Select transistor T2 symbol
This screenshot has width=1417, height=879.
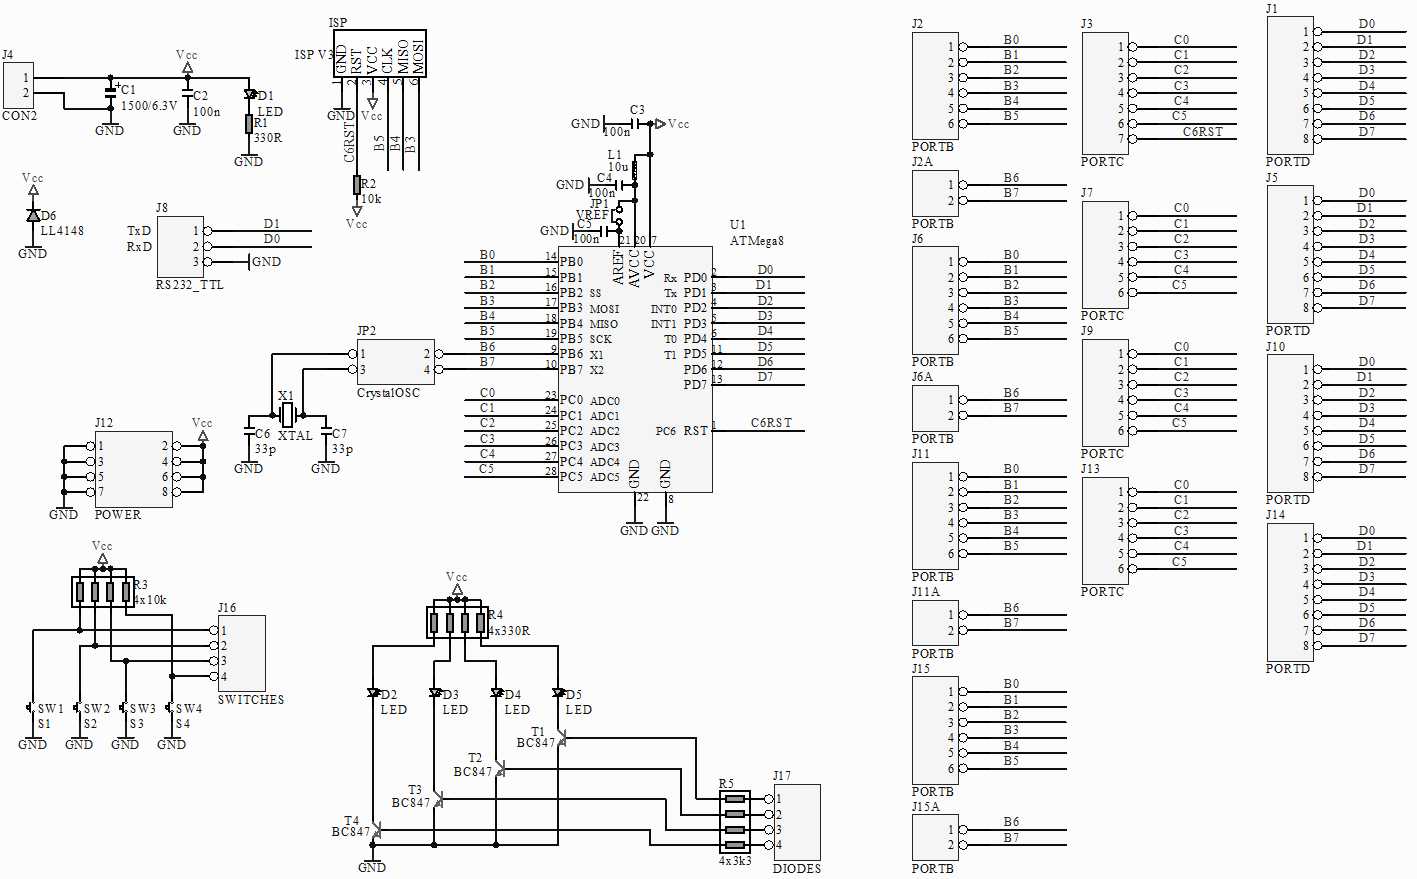(x=499, y=768)
